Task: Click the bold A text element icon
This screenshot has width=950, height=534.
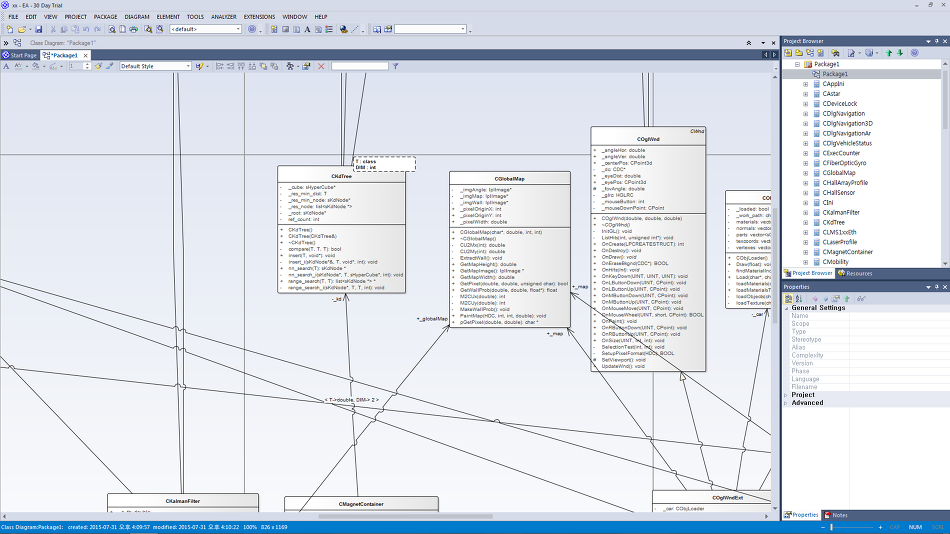Action: point(307,29)
